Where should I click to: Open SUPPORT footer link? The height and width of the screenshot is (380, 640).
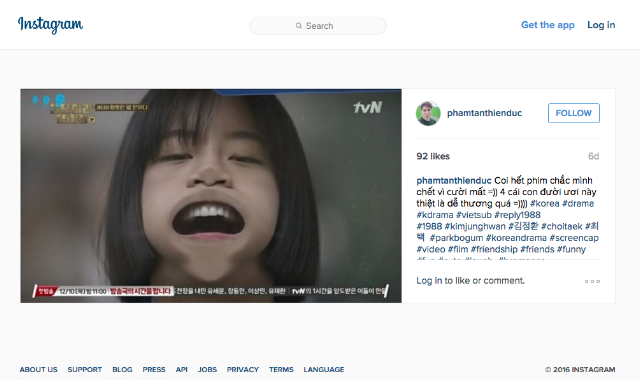coord(84,369)
